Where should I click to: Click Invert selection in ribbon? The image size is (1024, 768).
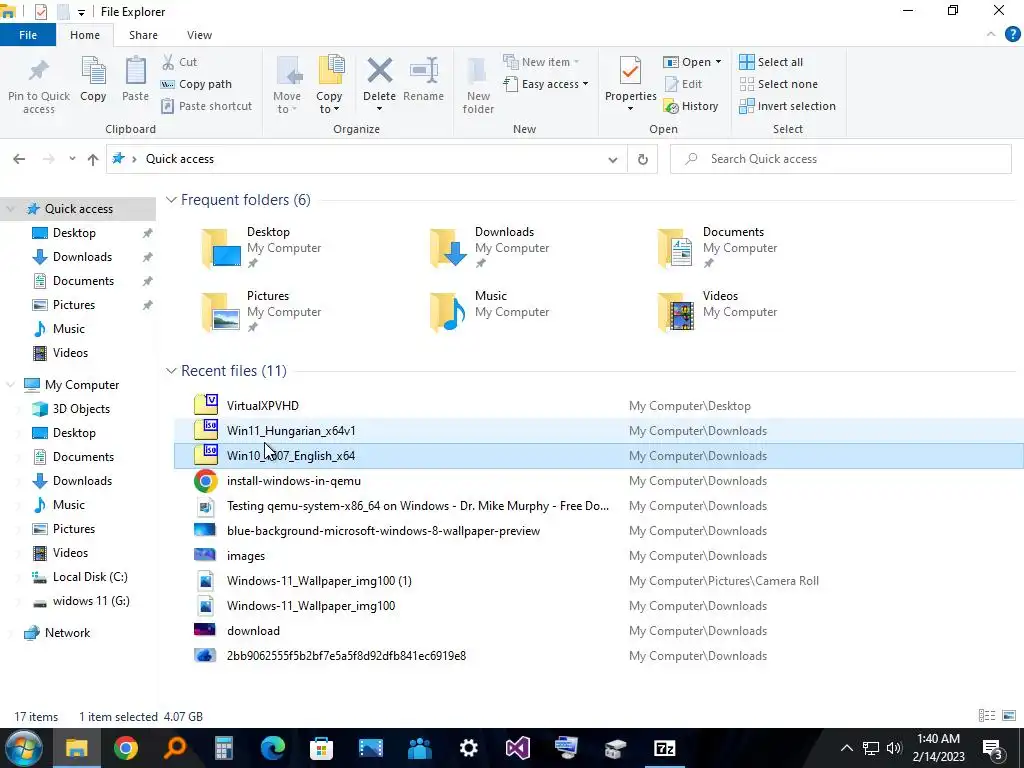coord(788,106)
